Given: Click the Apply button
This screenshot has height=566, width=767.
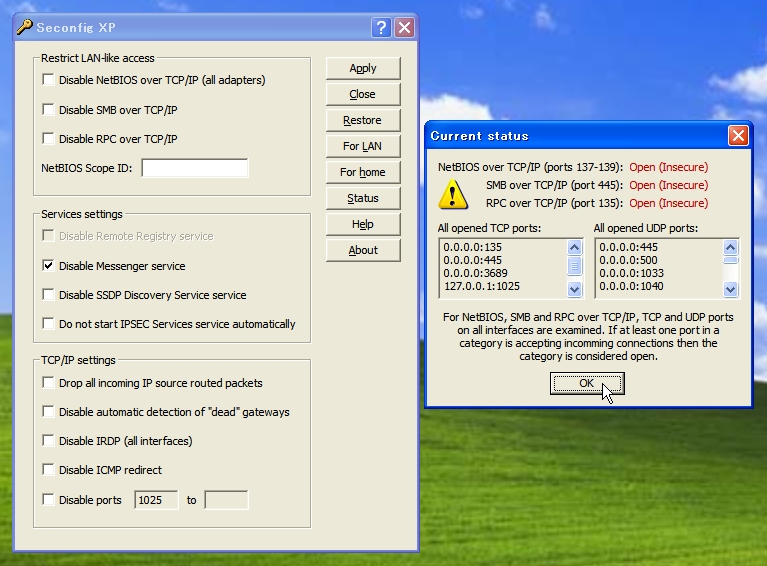Looking at the screenshot, I should (x=363, y=68).
